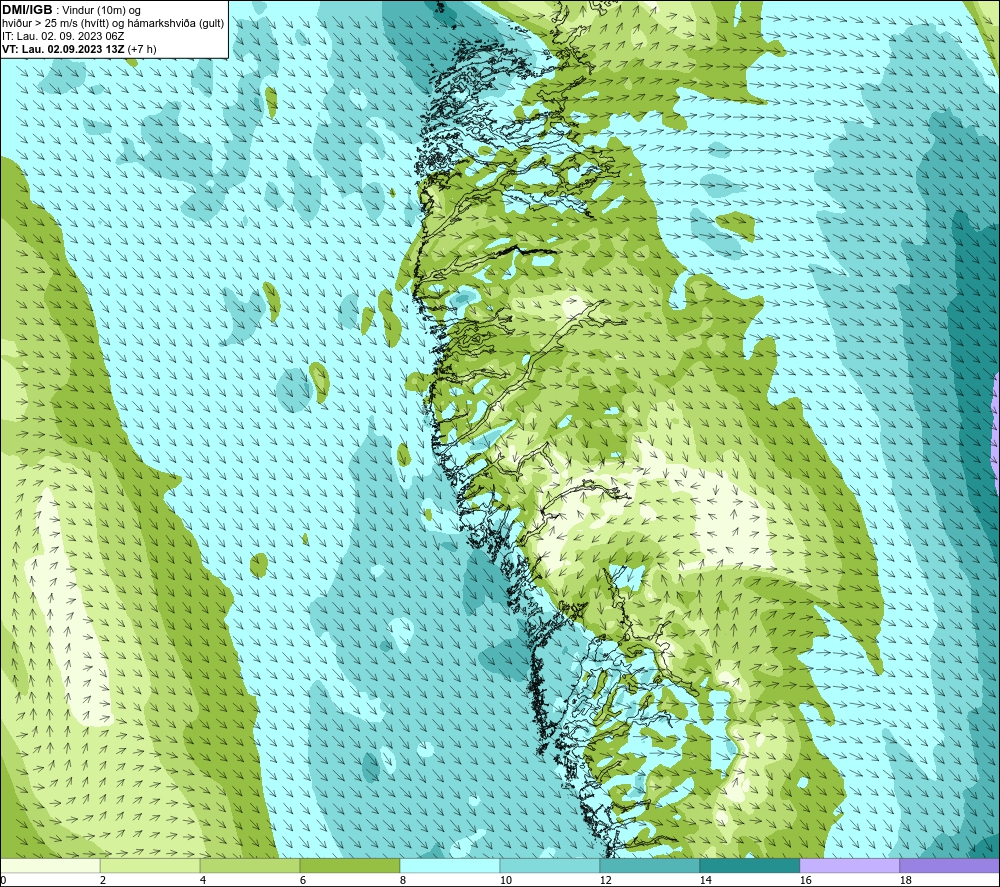Click the 10–12 m/s turquoise swatch
Screen dimensions: 1000x887
point(550,865)
